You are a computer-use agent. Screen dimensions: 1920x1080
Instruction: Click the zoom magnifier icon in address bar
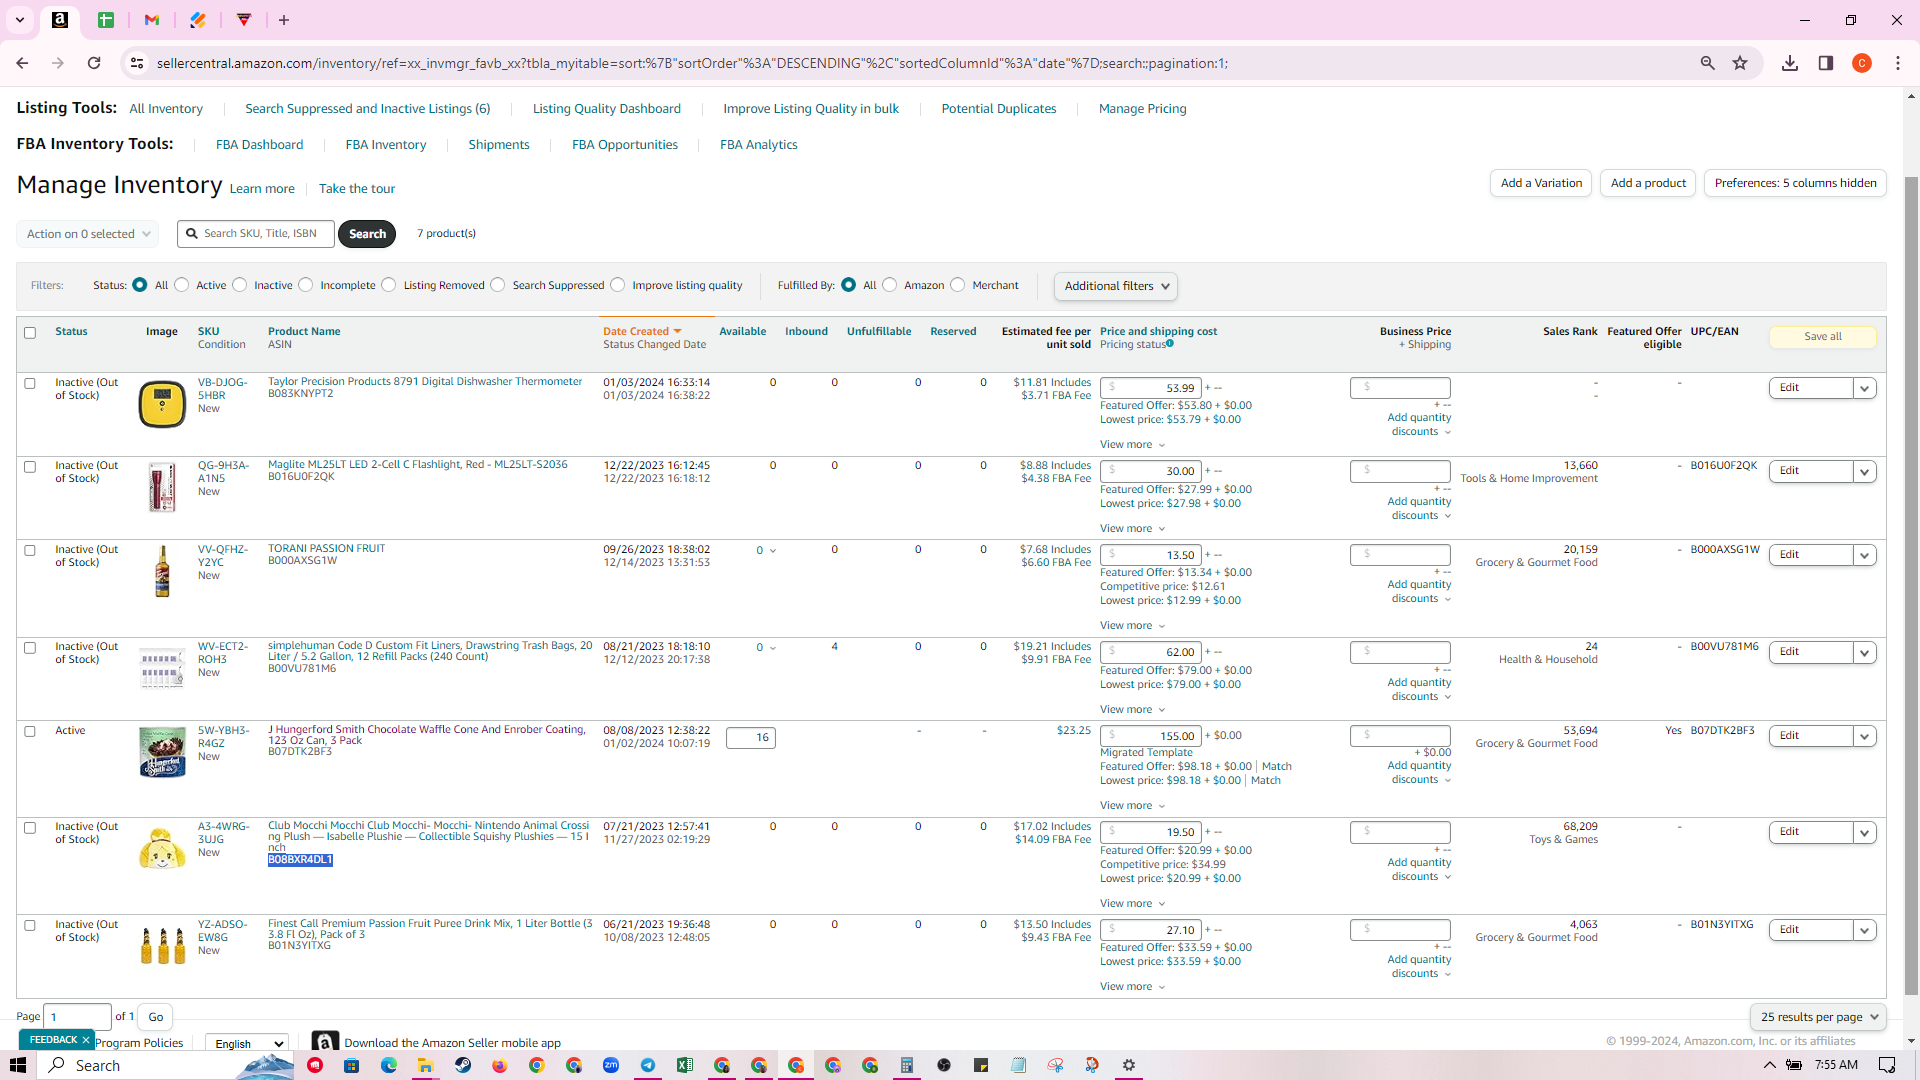(1708, 63)
